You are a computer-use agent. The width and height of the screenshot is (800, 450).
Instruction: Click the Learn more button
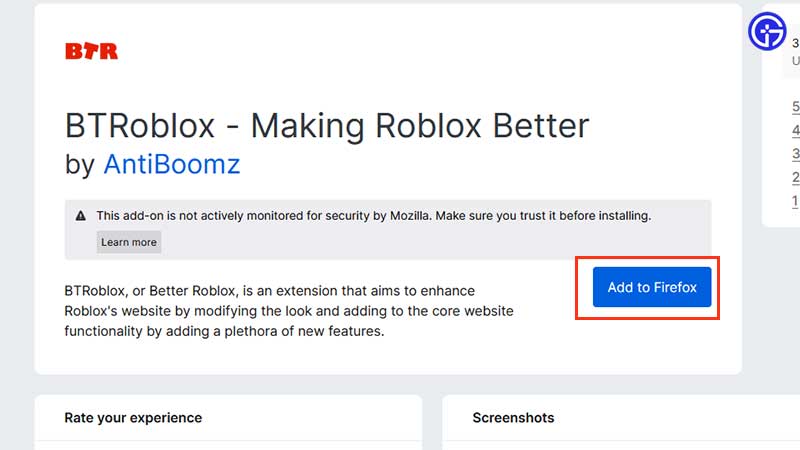(129, 242)
